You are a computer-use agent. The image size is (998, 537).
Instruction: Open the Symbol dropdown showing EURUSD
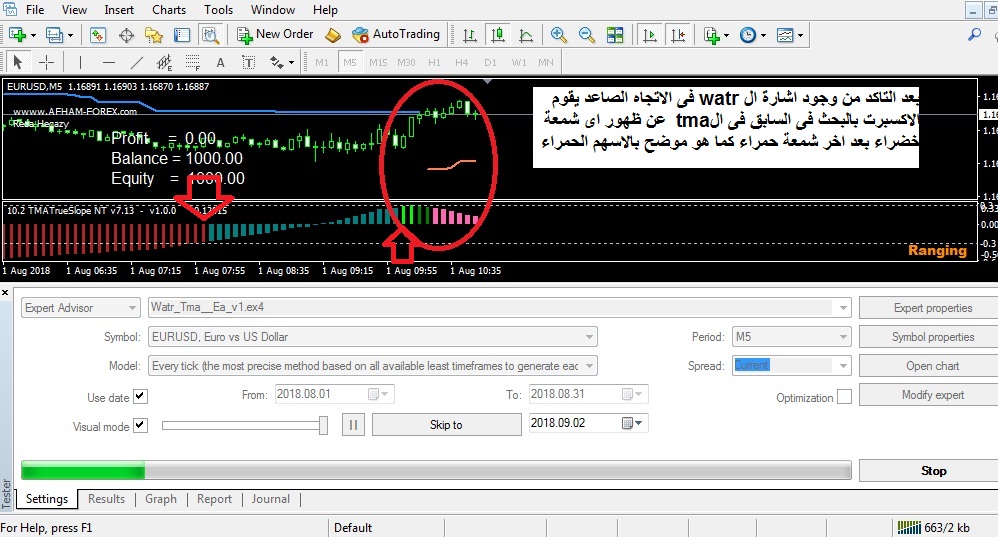(x=589, y=337)
